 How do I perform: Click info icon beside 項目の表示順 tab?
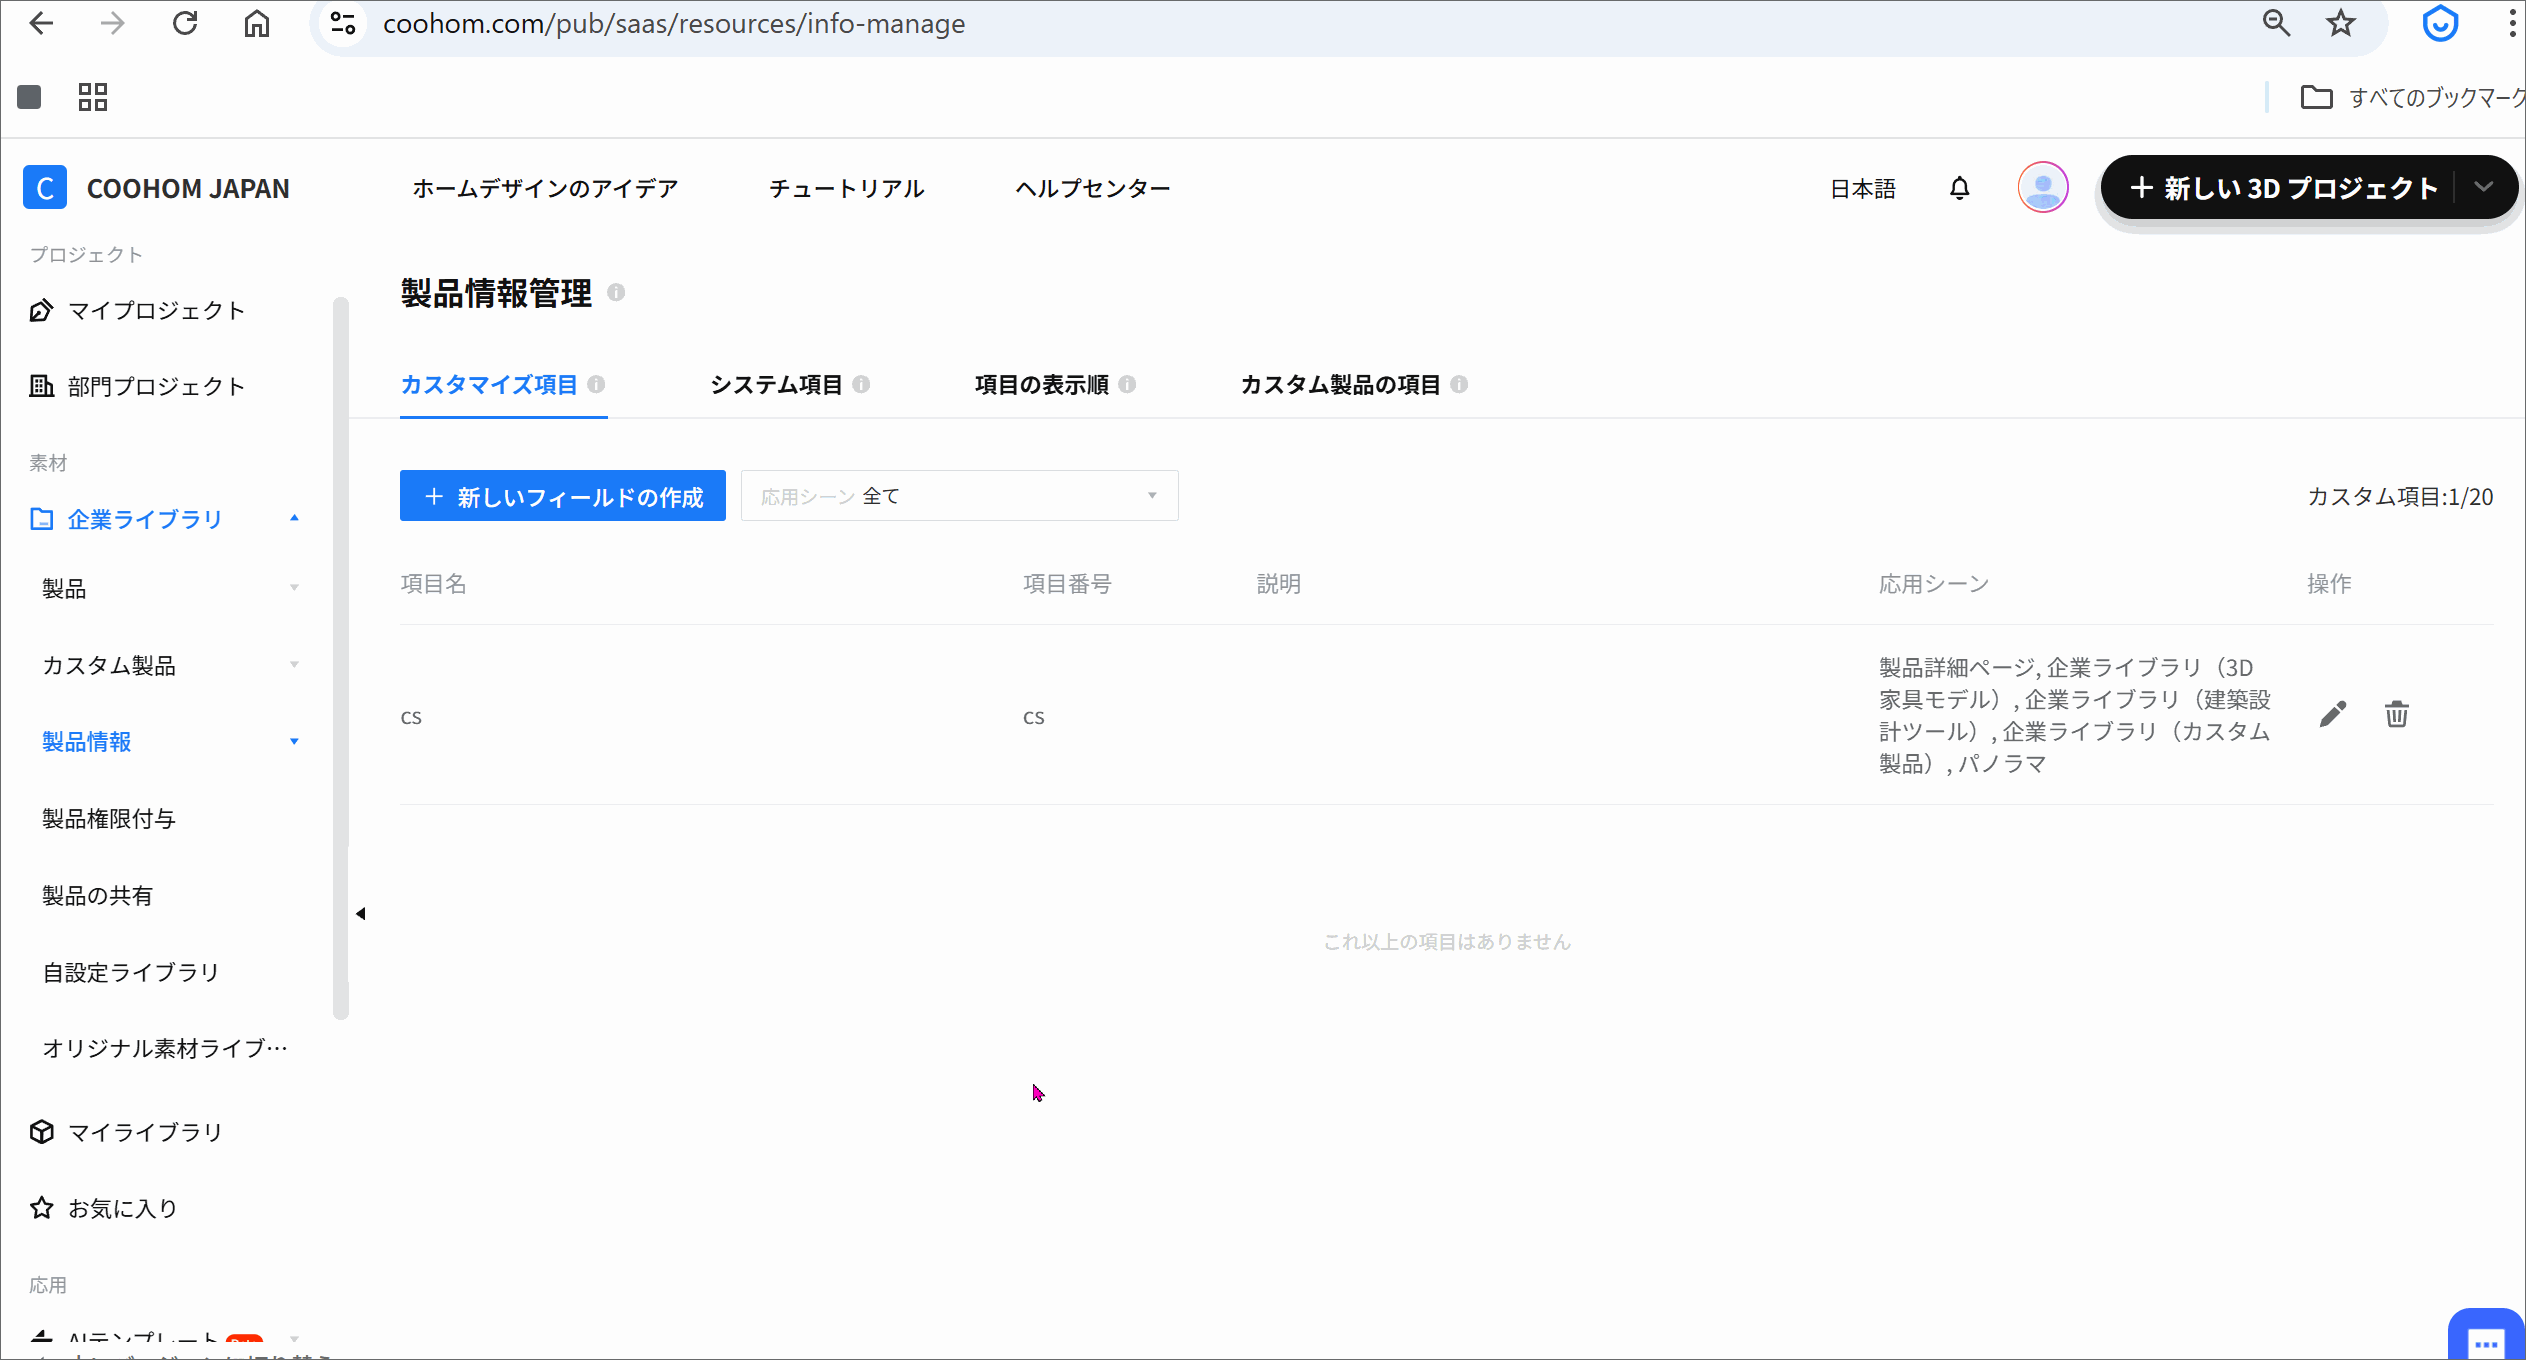(x=1127, y=384)
